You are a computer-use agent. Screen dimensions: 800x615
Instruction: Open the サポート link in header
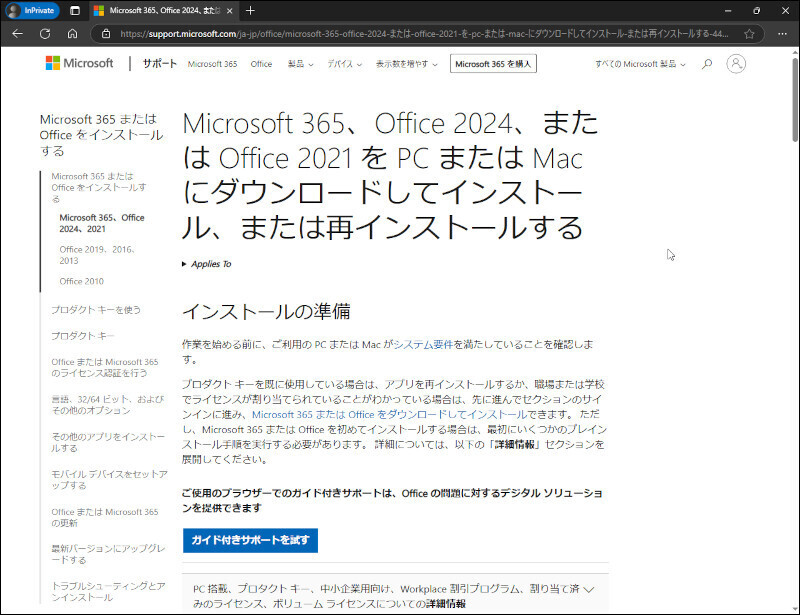pos(159,63)
